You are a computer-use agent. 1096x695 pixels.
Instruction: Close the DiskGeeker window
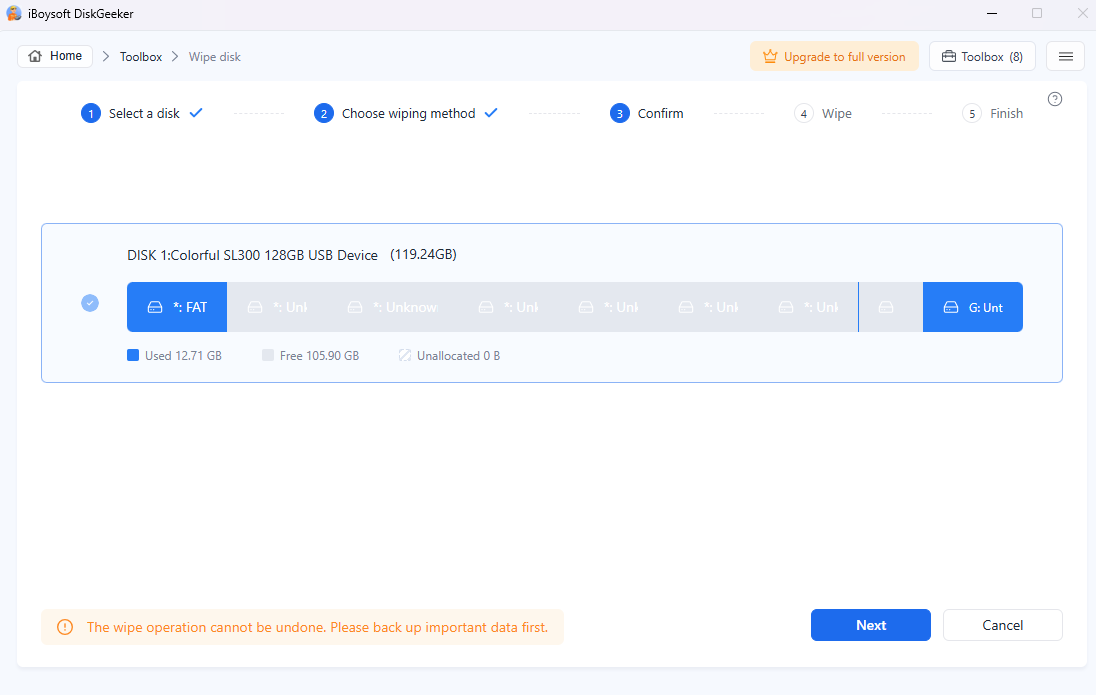coord(1082,13)
